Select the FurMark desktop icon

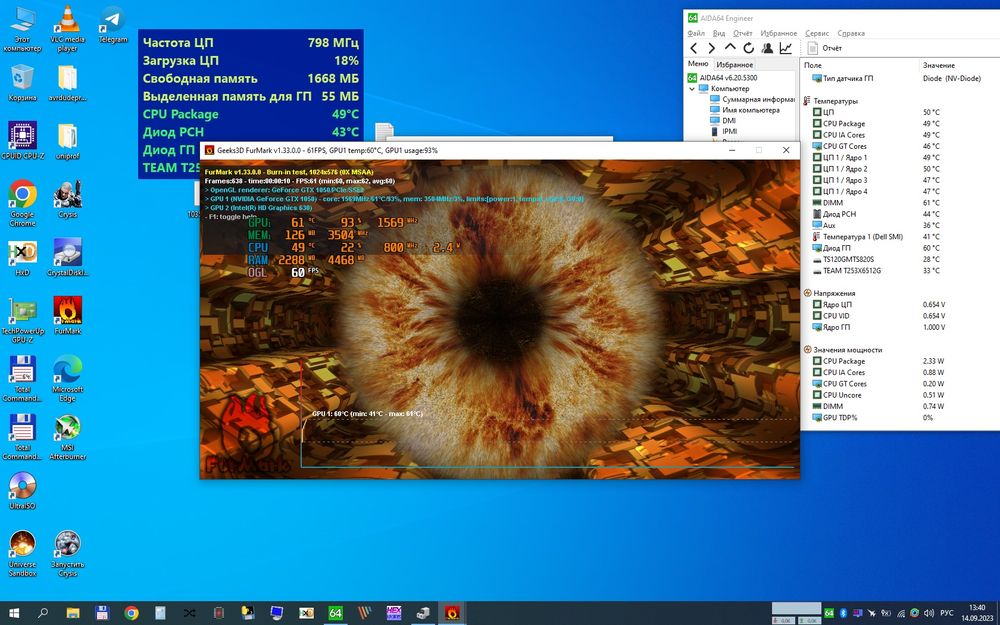[67, 316]
